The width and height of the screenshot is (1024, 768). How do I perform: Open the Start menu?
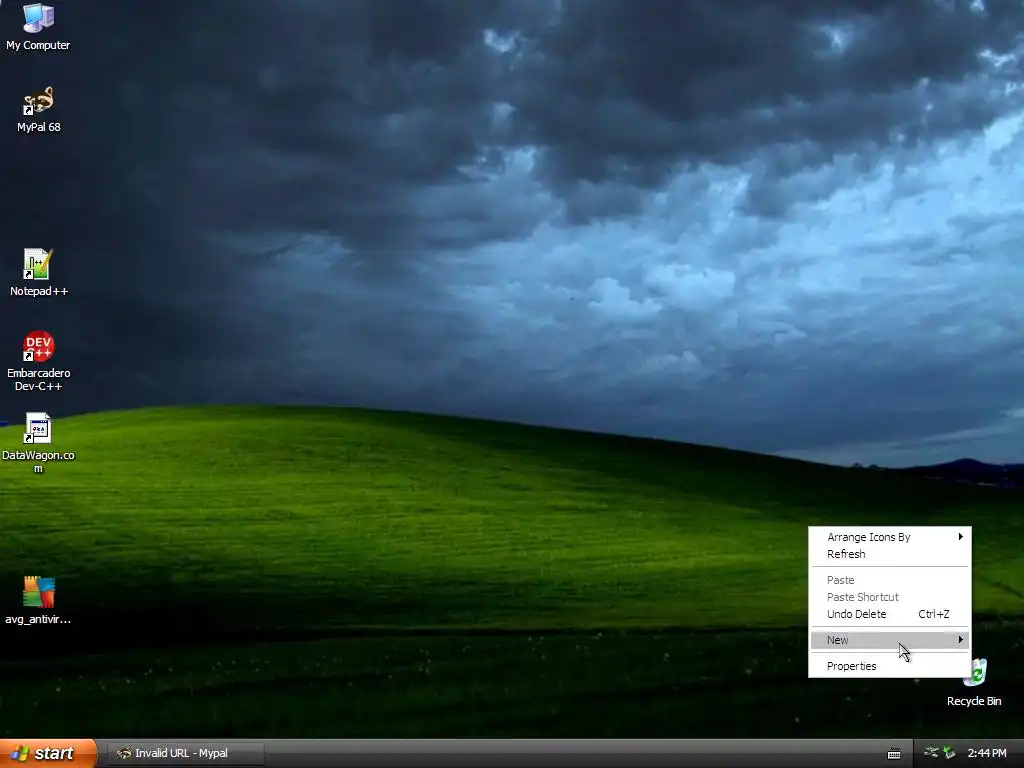click(x=48, y=753)
